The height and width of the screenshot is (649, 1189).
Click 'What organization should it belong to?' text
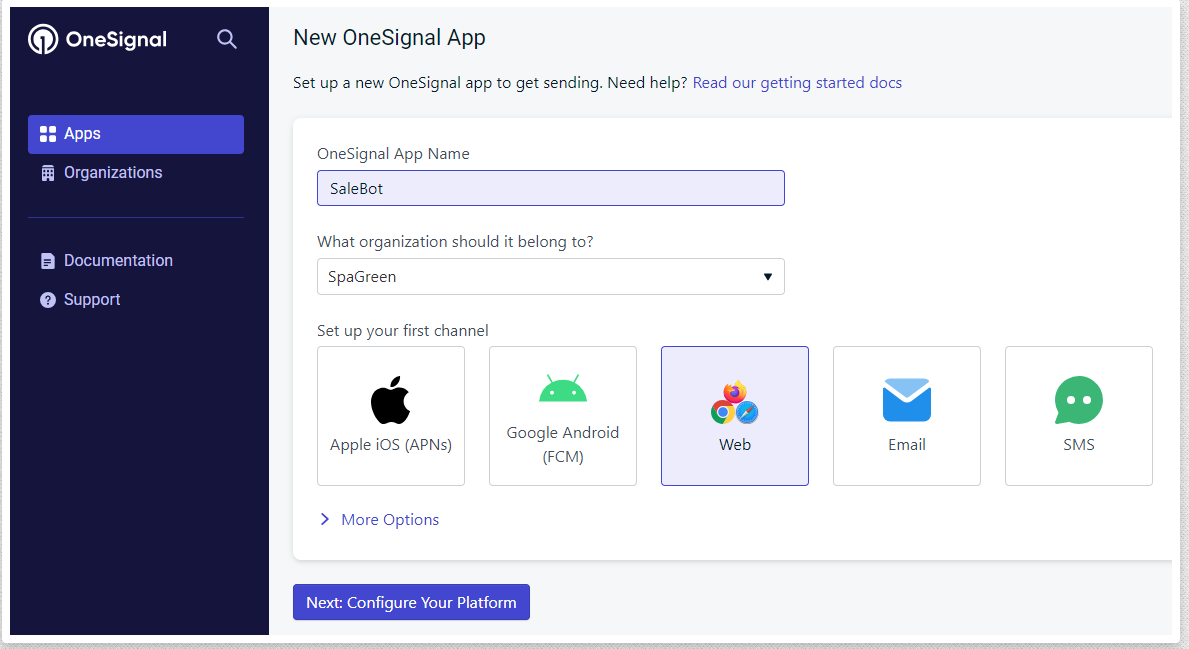[455, 242]
